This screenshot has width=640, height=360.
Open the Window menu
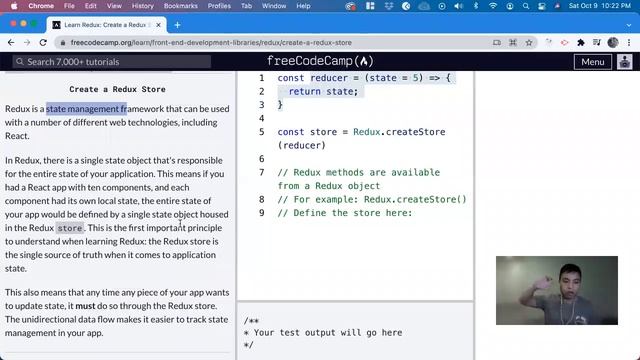point(274,6)
